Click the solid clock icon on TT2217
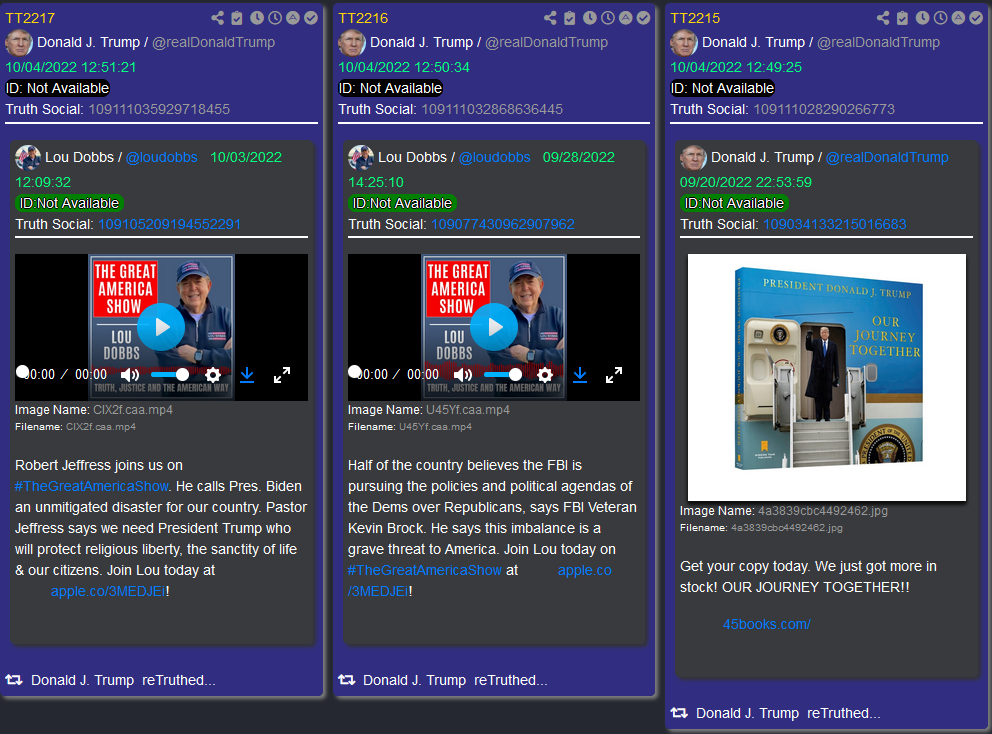This screenshot has width=992, height=734. (257, 18)
